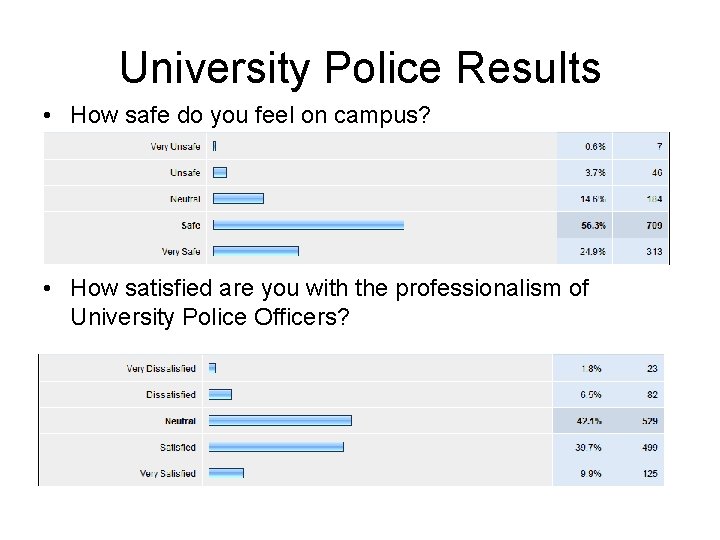
Task: Select the campus safety question text
Action: (250, 116)
